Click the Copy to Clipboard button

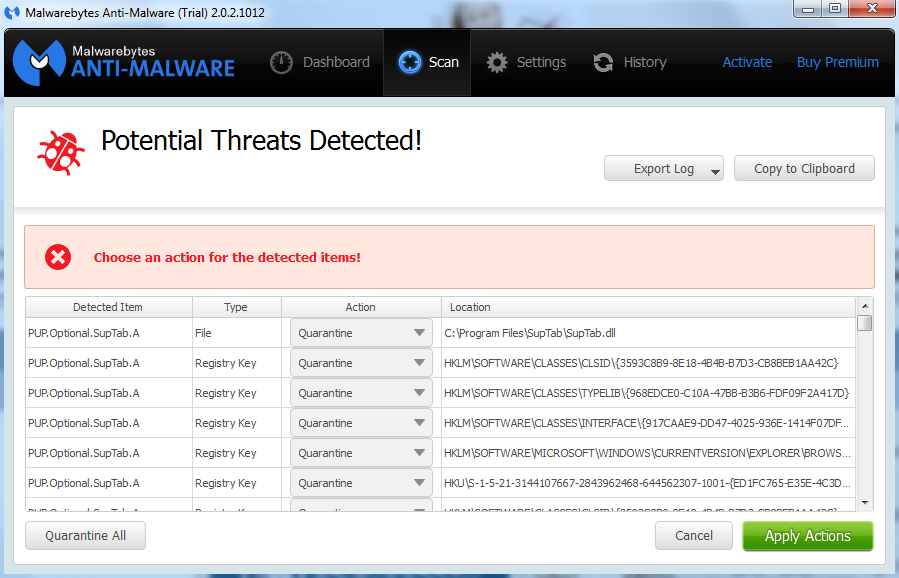coord(804,169)
